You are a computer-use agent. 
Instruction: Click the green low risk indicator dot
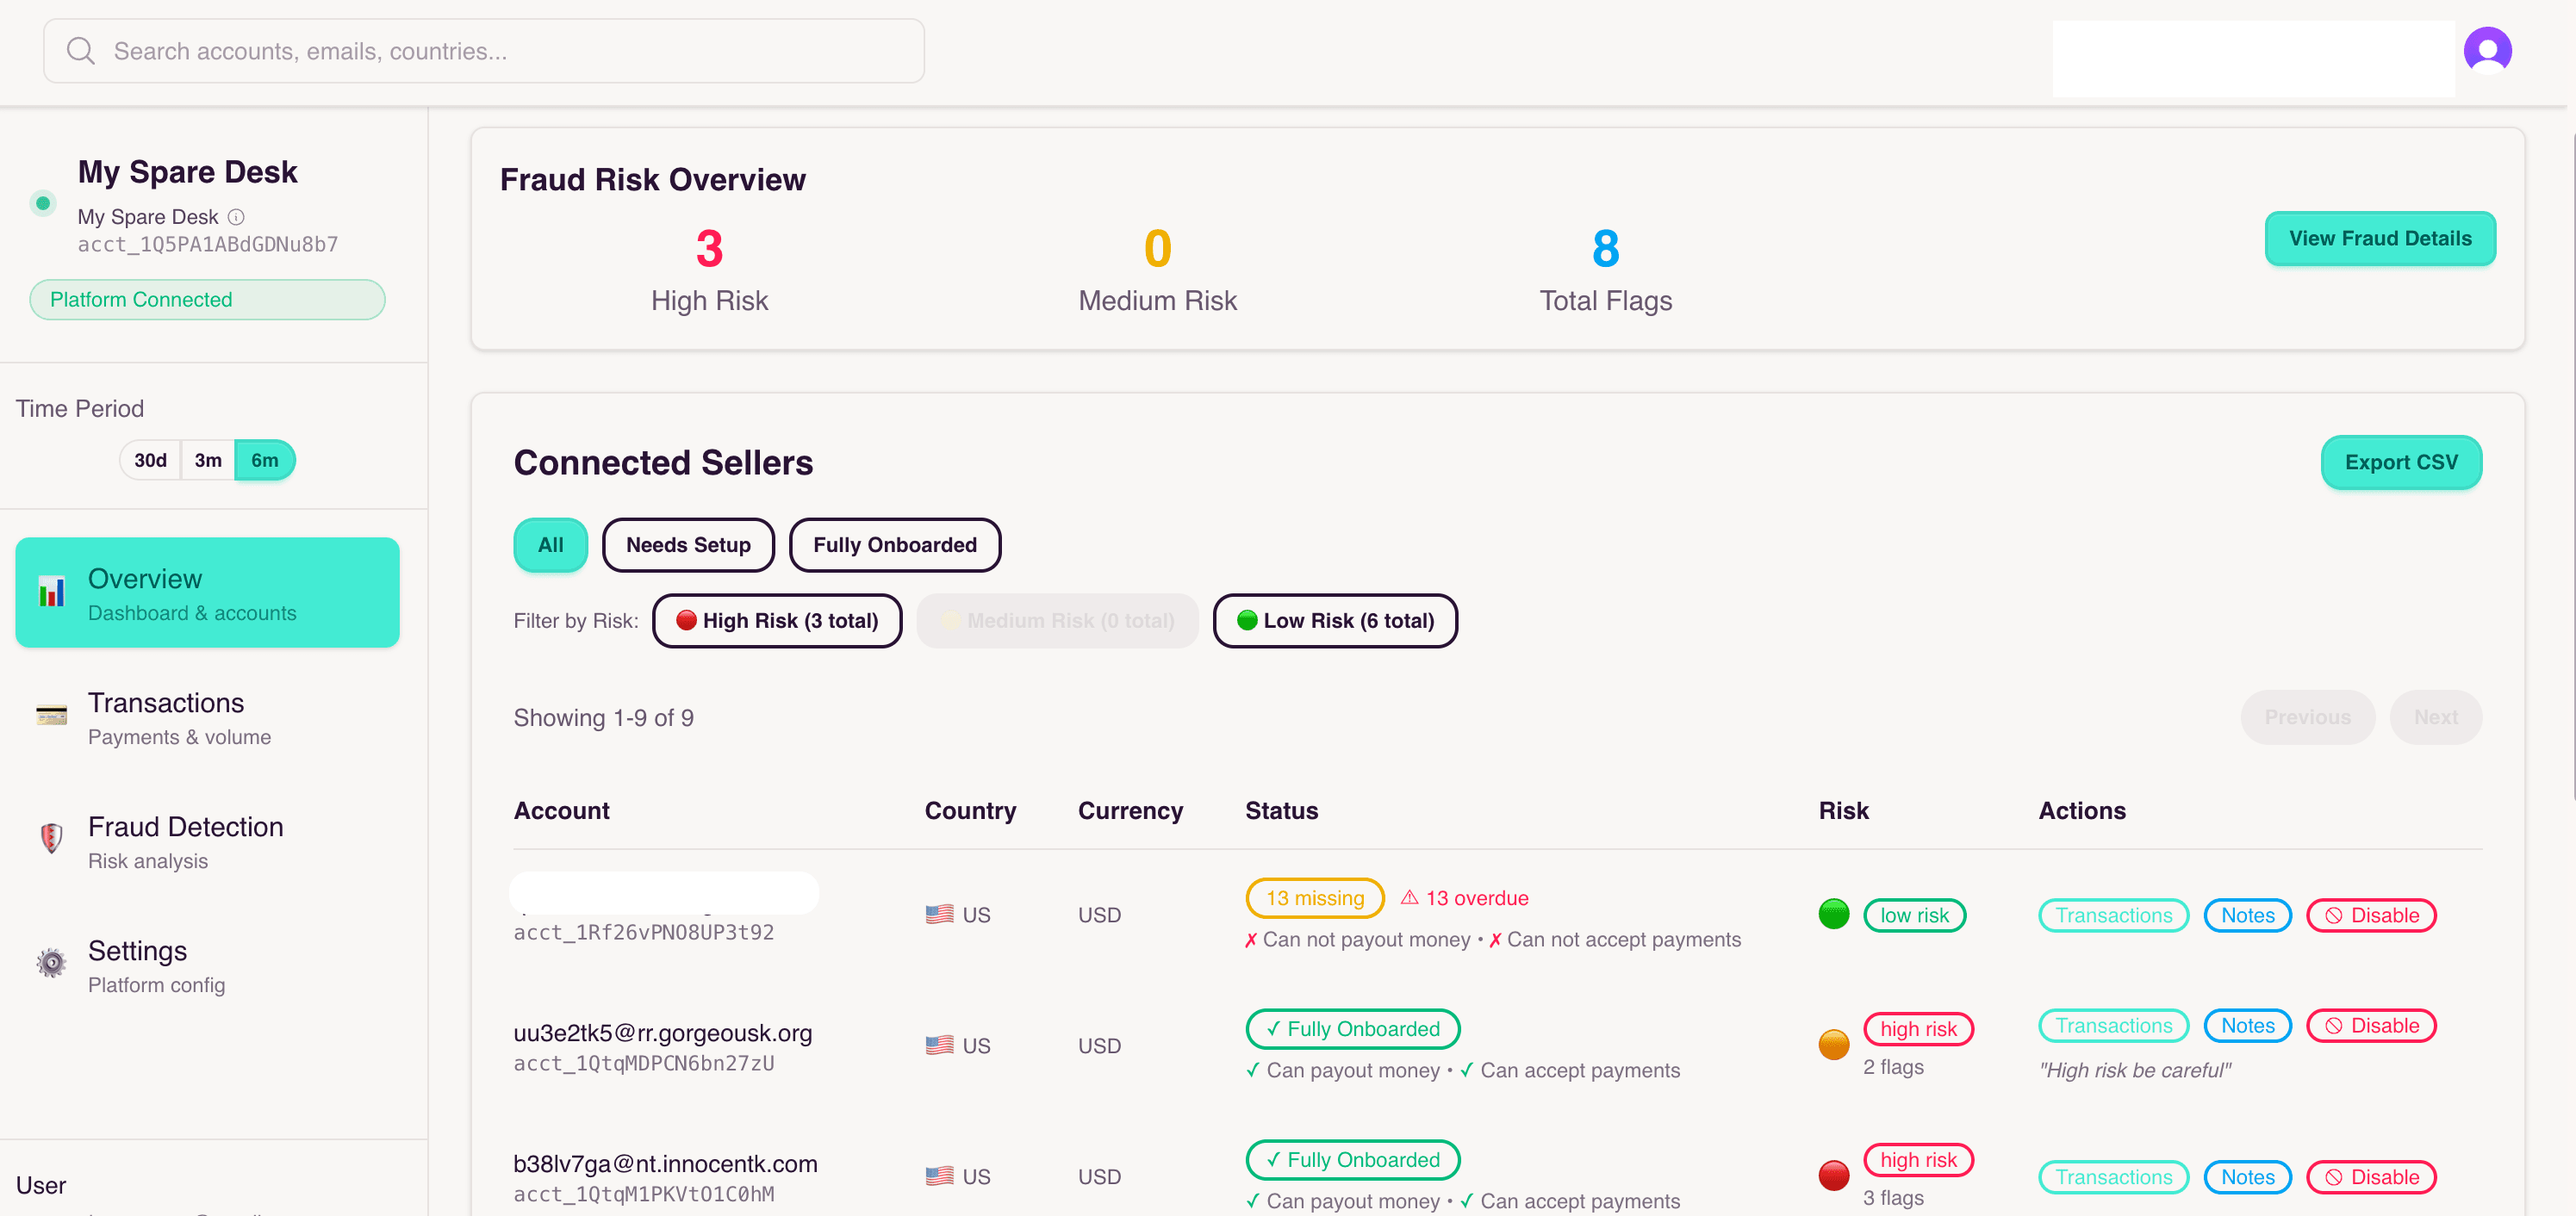(1833, 912)
